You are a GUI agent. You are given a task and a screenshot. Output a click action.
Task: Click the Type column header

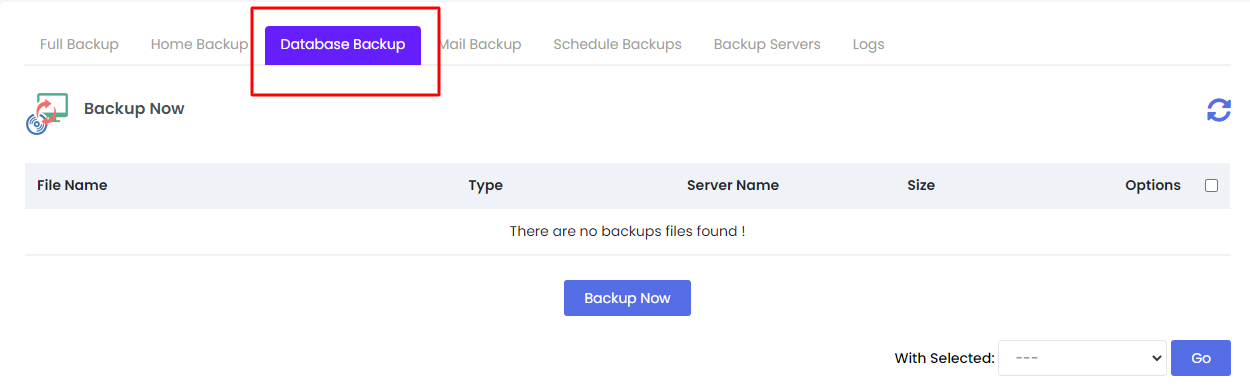[x=485, y=185]
